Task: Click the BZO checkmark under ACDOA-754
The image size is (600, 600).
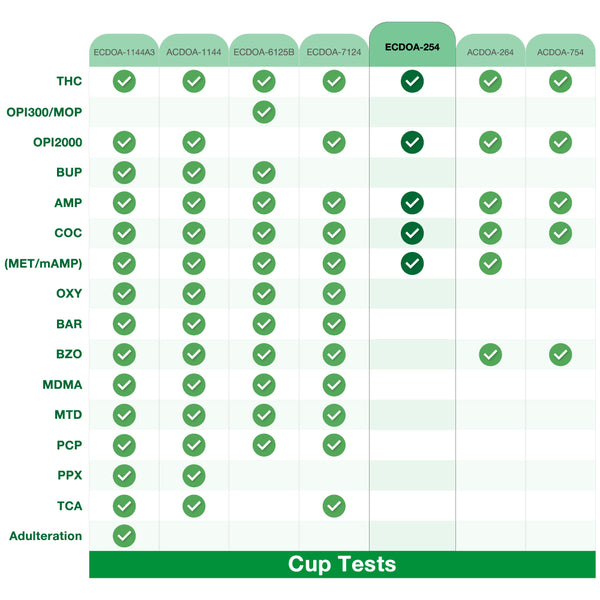Action: point(560,354)
